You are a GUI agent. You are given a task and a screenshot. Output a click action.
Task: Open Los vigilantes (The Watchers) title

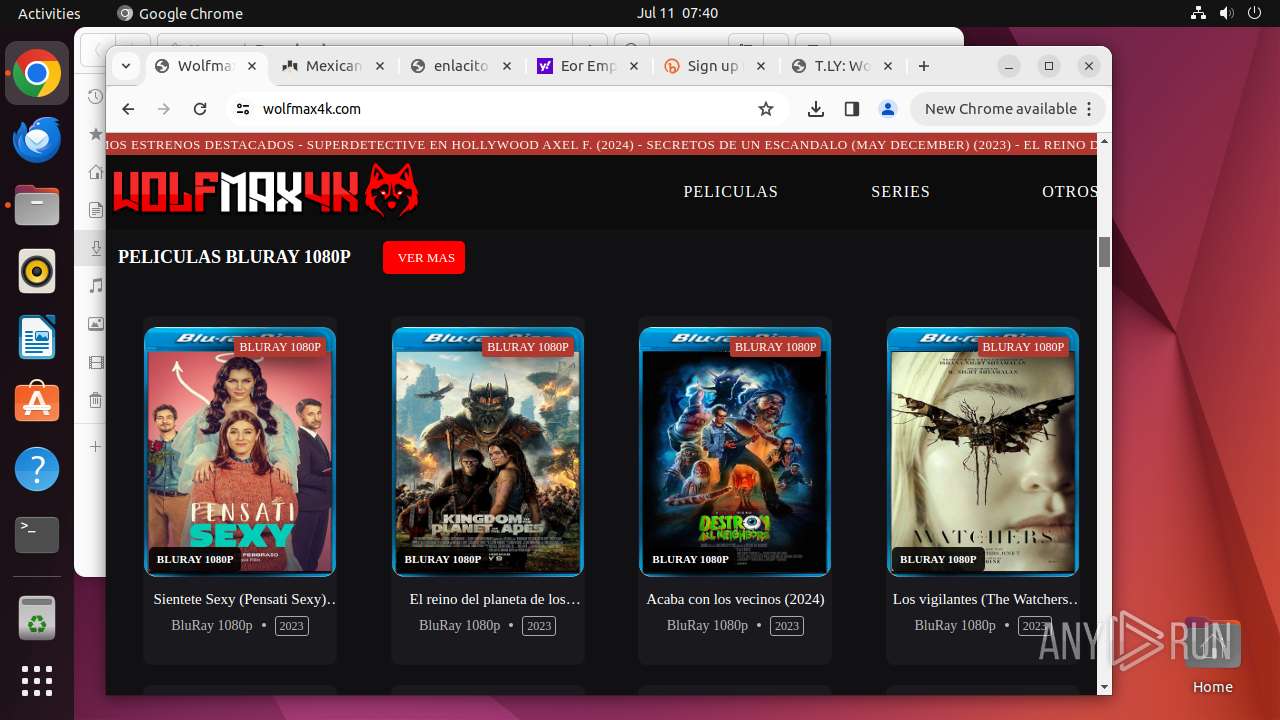pos(987,599)
